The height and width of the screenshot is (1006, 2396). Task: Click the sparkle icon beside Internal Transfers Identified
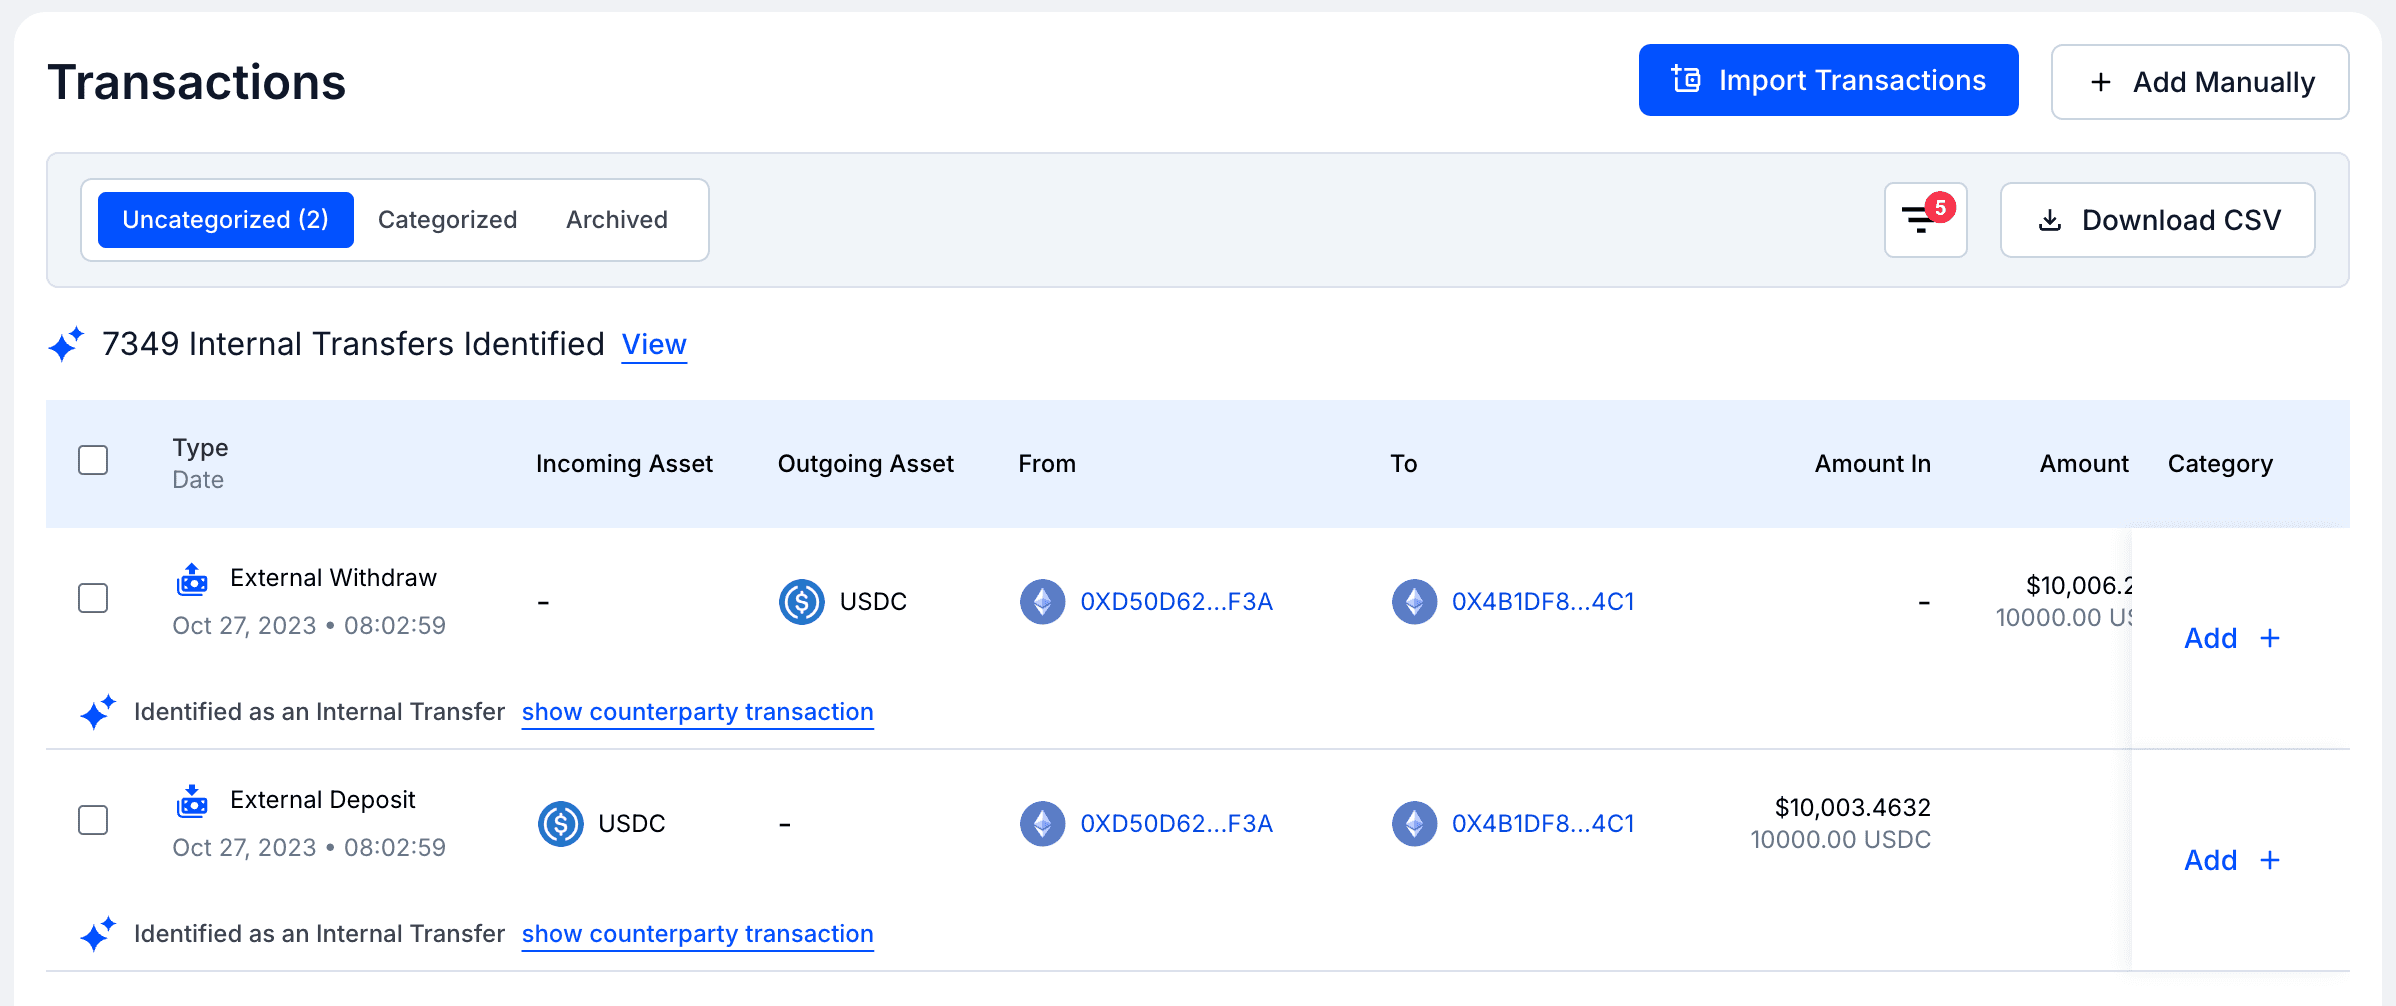pyautogui.click(x=64, y=344)
